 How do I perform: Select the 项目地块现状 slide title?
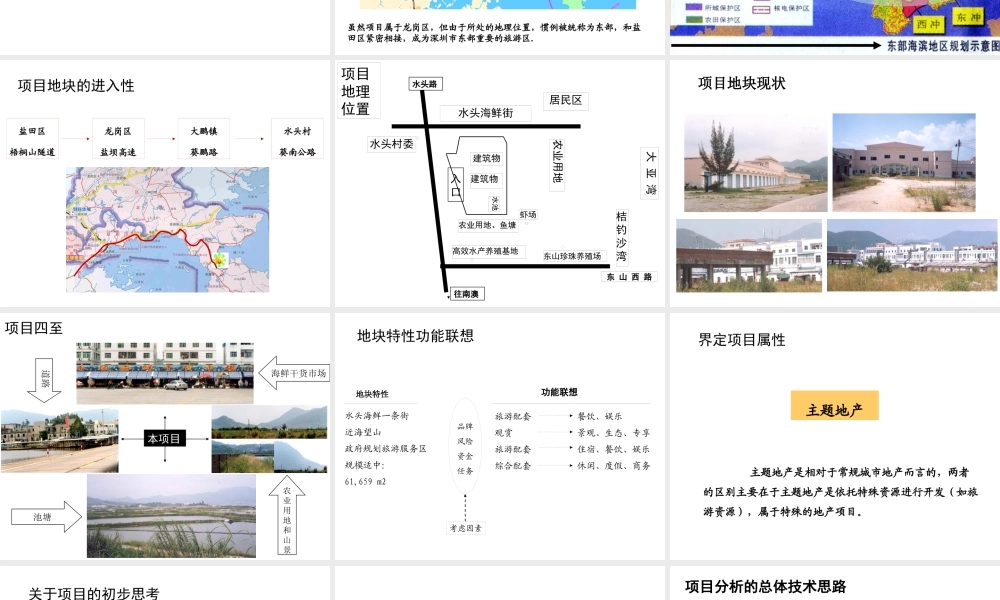[x=742, y=84]
